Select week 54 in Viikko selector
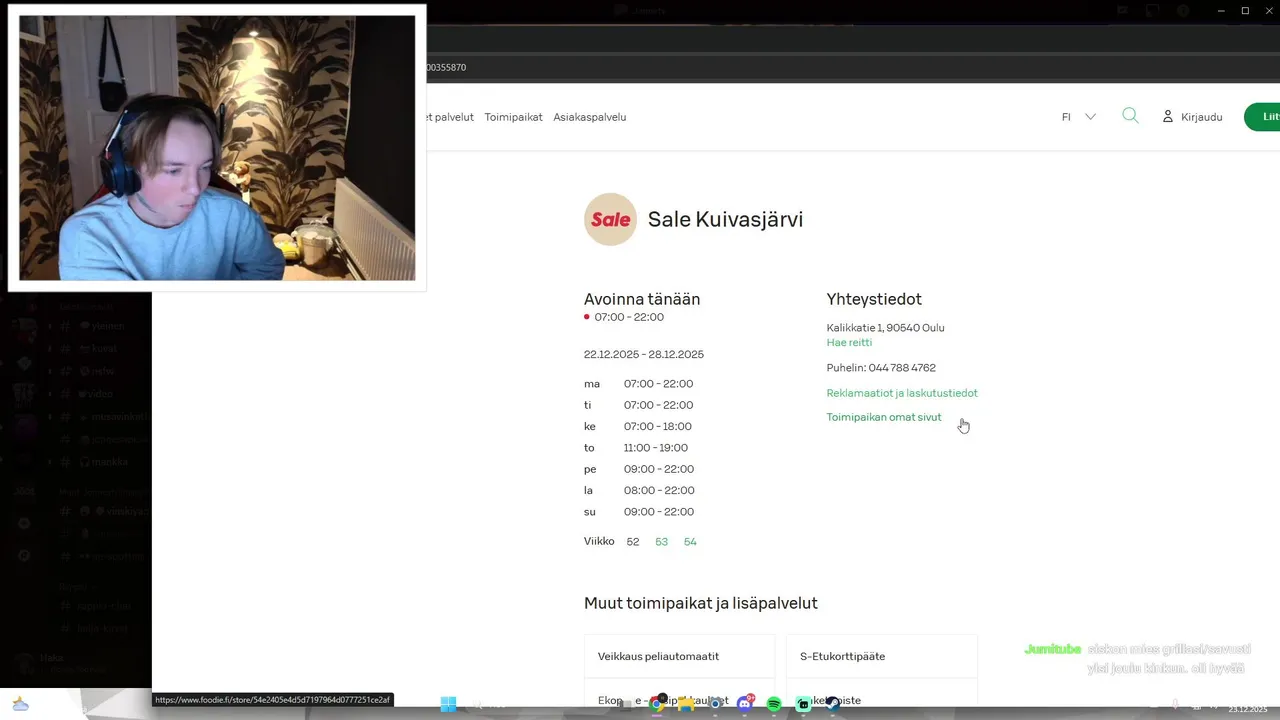This screenshot has height=720, width=1280. pyautogui.click(x=690, y=541)
